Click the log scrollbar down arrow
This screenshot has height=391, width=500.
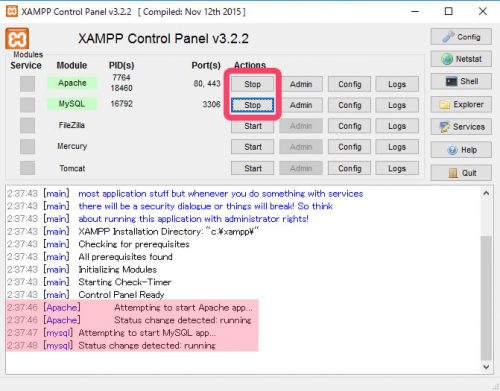tap(486, 367)
